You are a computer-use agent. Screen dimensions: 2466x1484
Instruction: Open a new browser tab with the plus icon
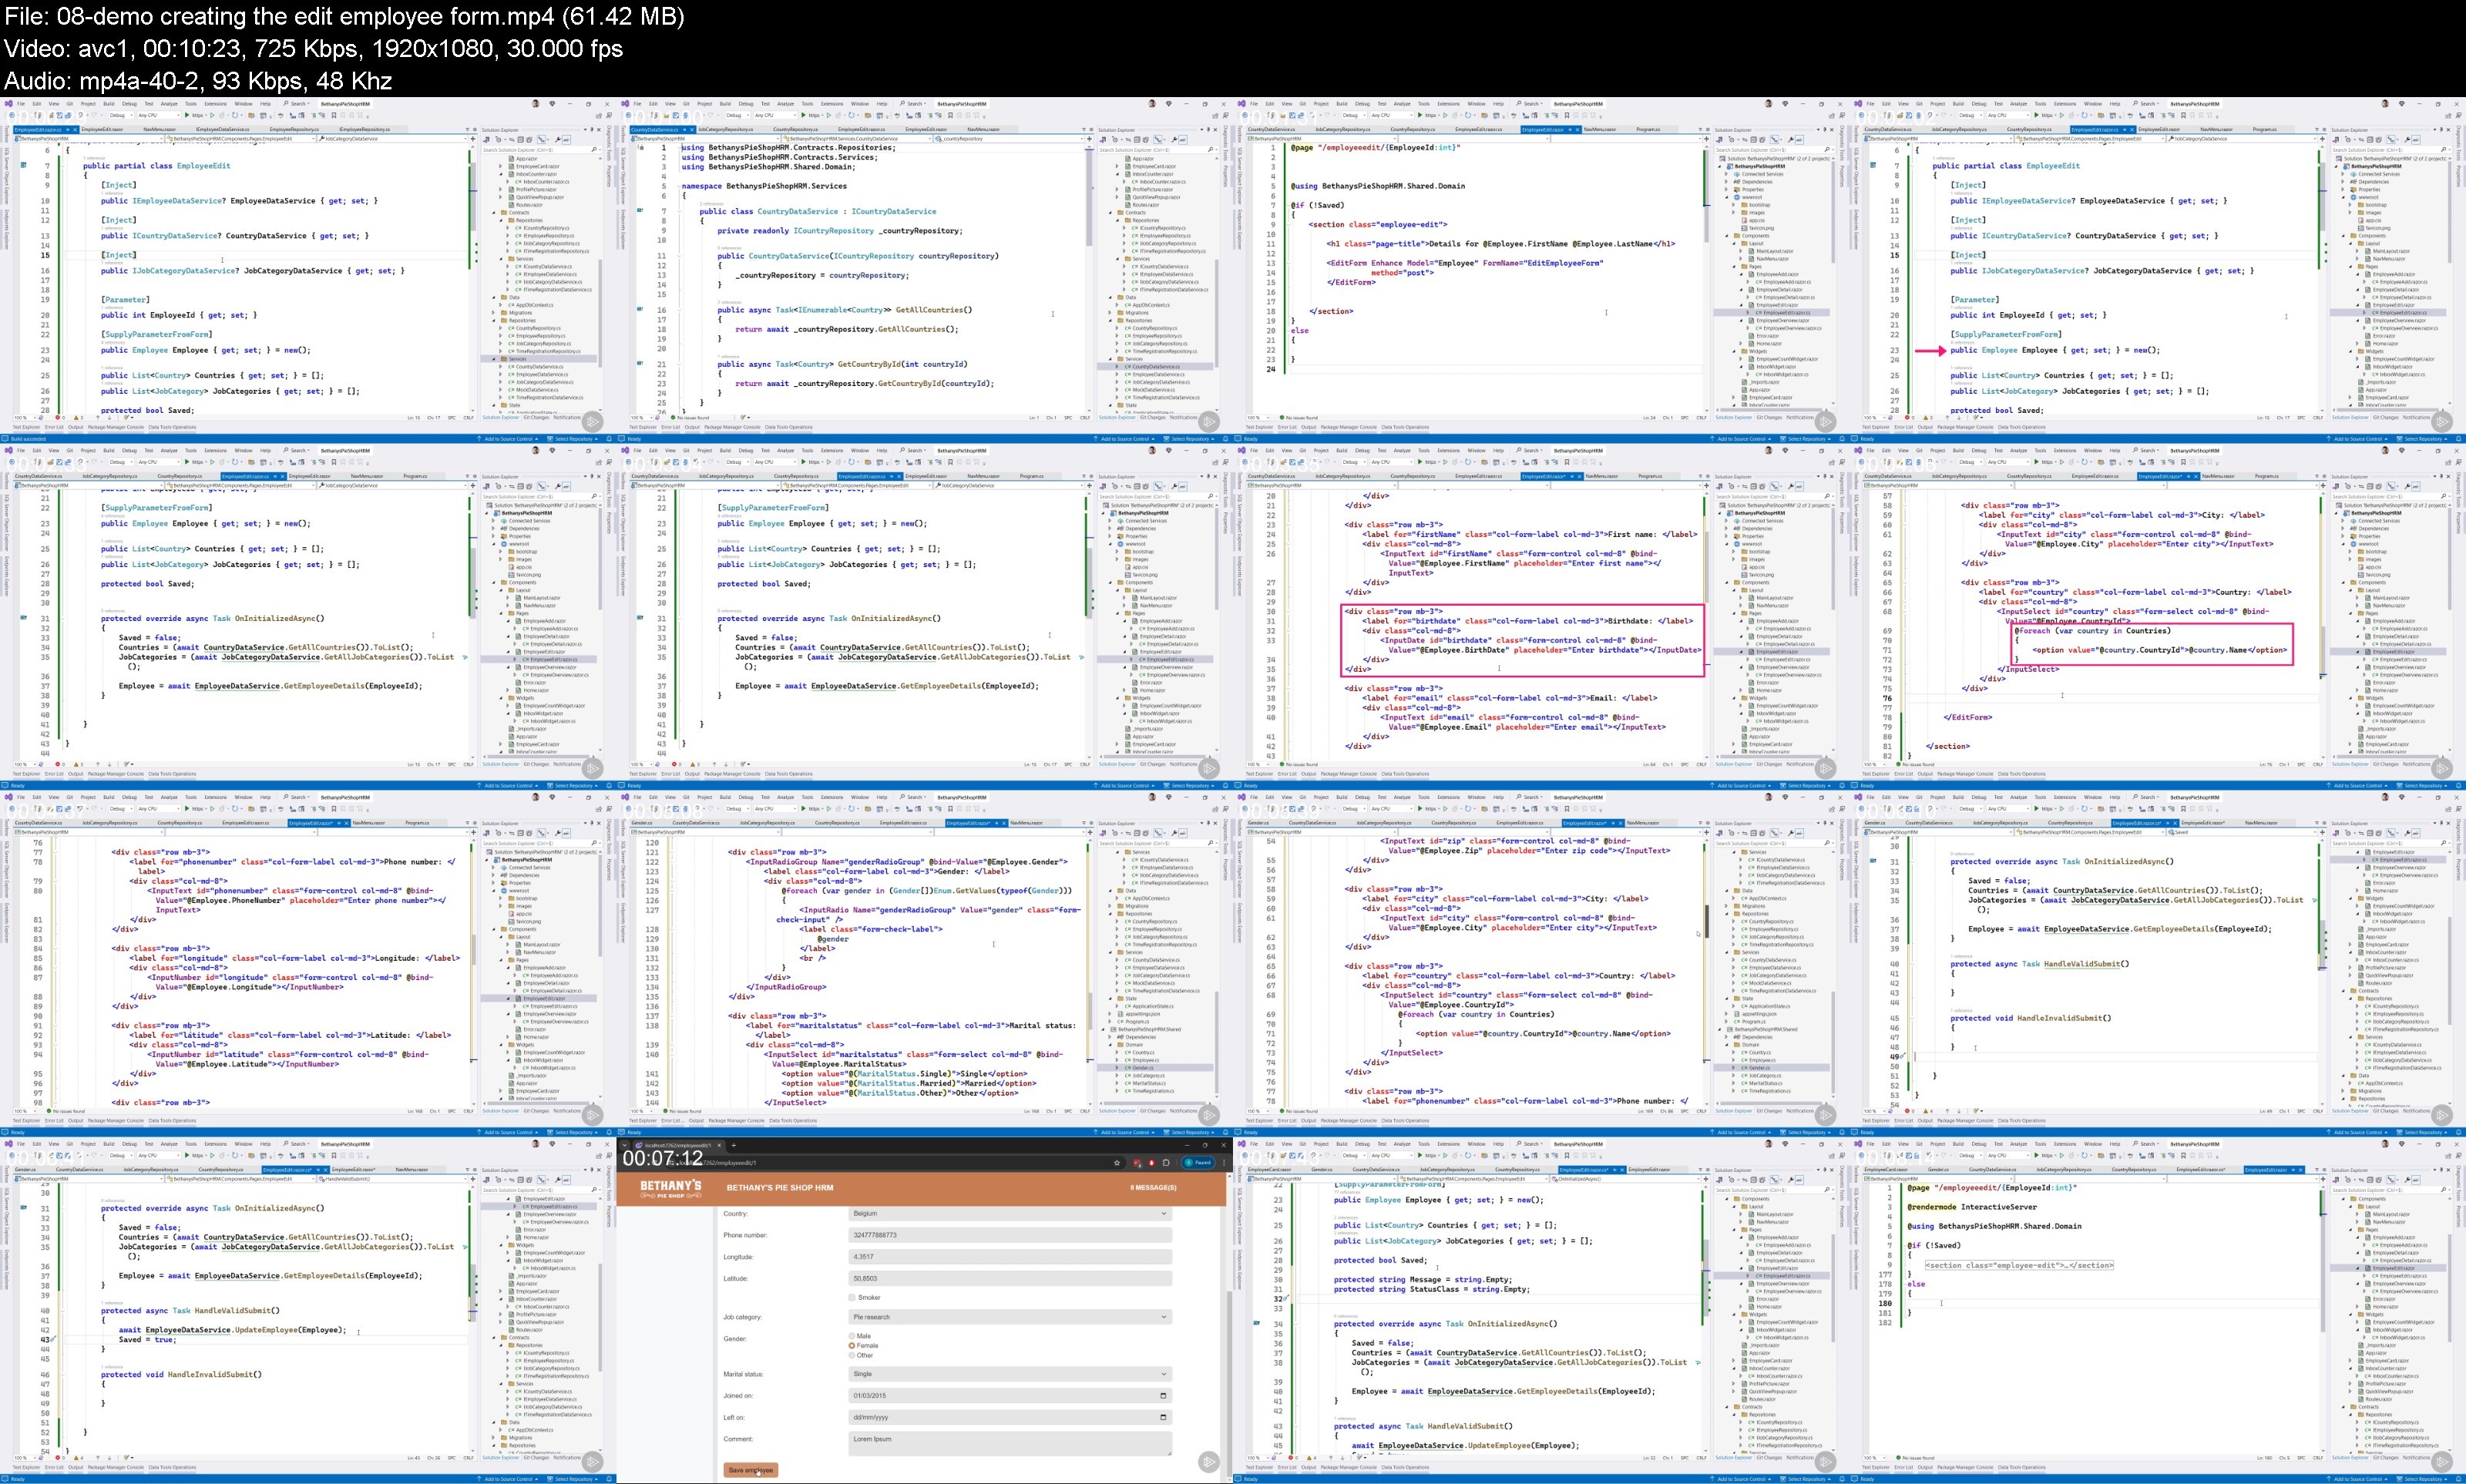(x=733, y=1146)
